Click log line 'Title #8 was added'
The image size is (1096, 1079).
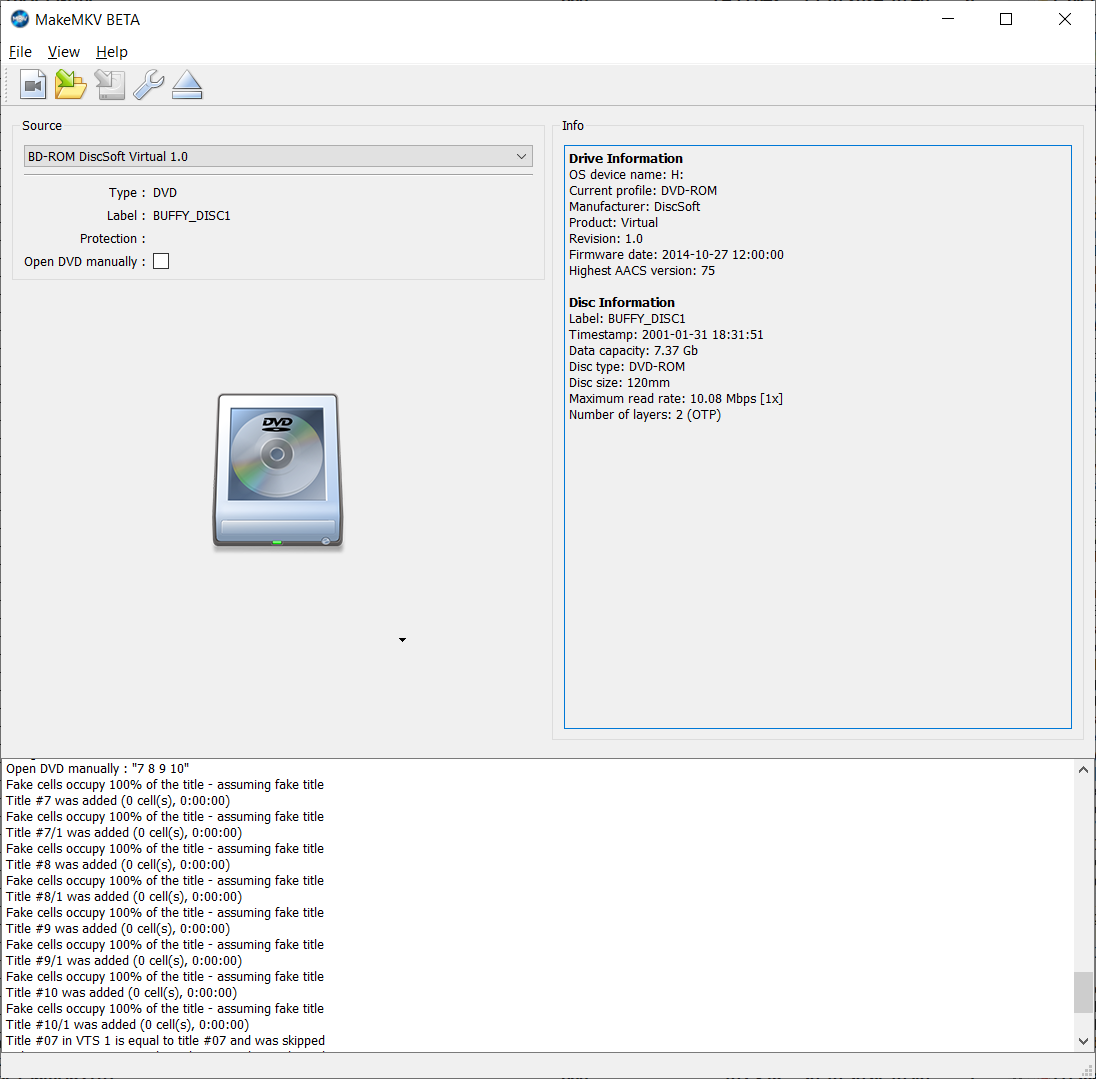[118, 865]
